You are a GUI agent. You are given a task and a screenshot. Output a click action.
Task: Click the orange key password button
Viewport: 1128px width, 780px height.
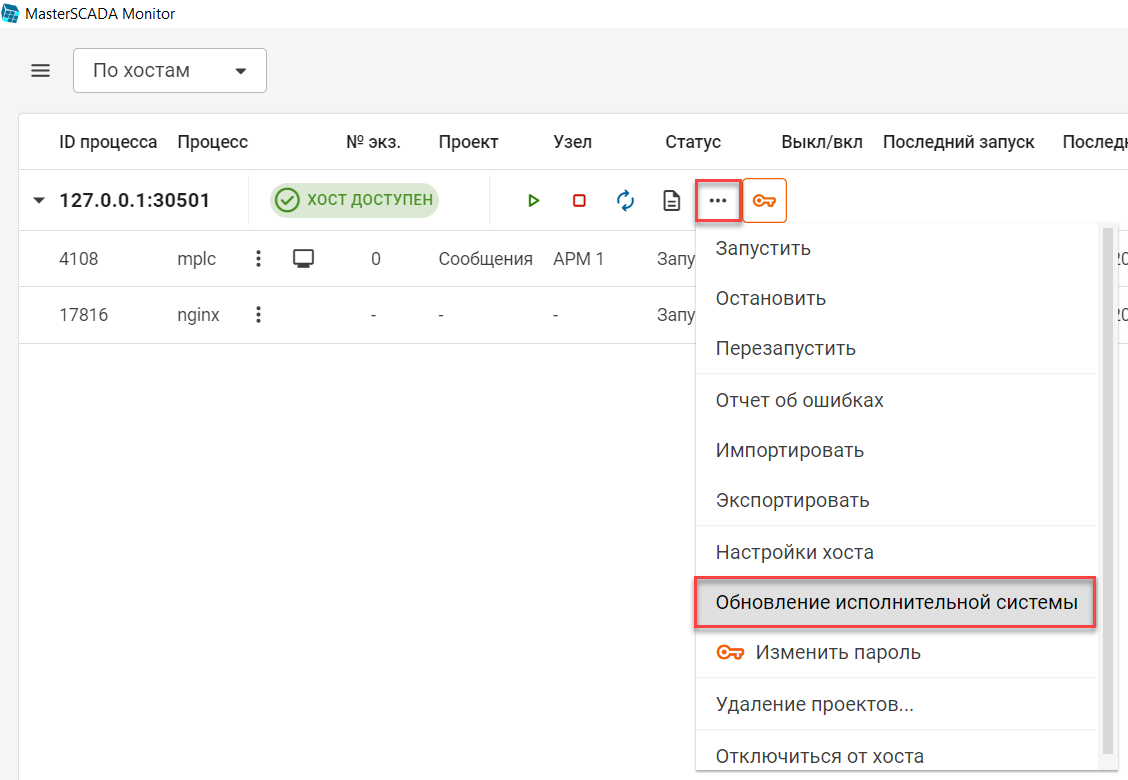coord(764,201)
